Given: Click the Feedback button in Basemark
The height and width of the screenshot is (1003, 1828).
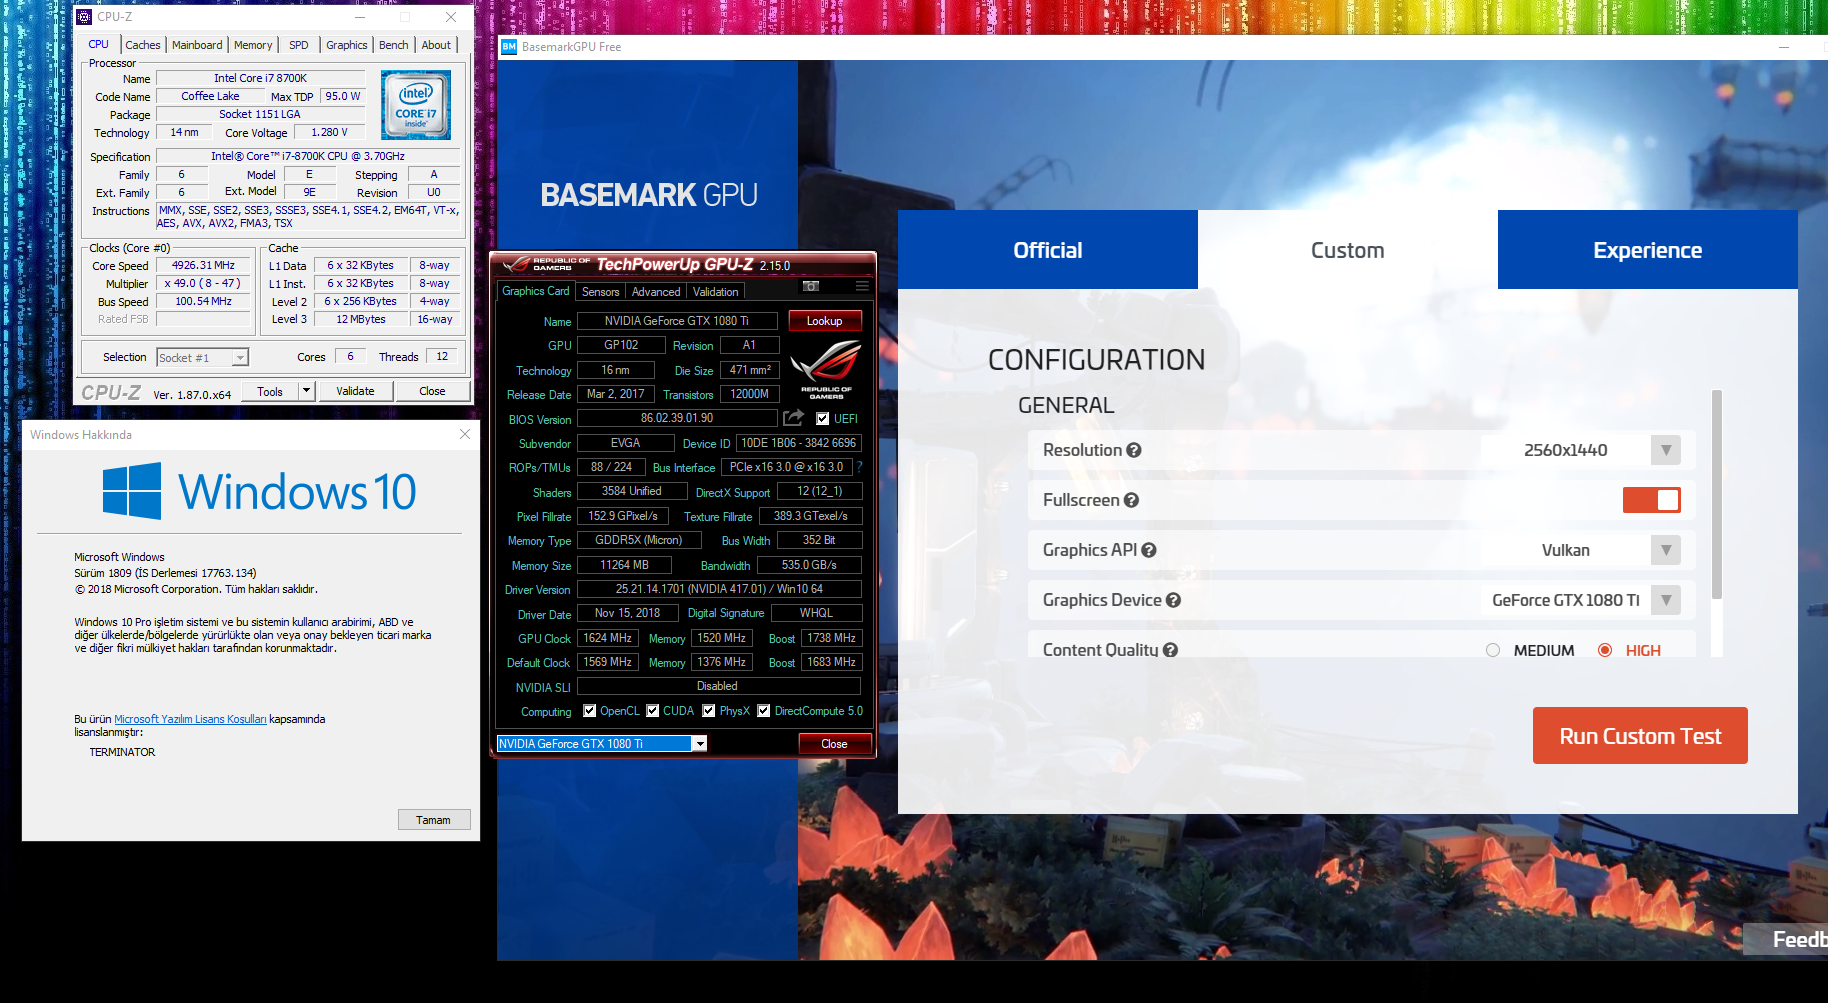Looking at the screenshot, I should click(1786, 939).
